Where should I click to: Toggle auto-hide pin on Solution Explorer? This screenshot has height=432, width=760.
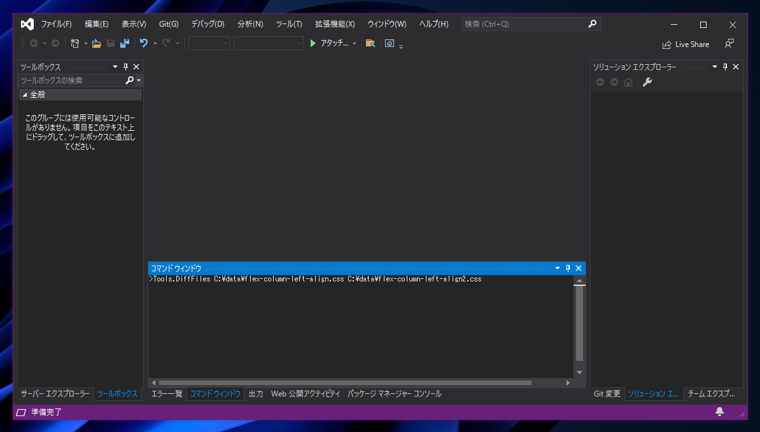pos(725,66)
